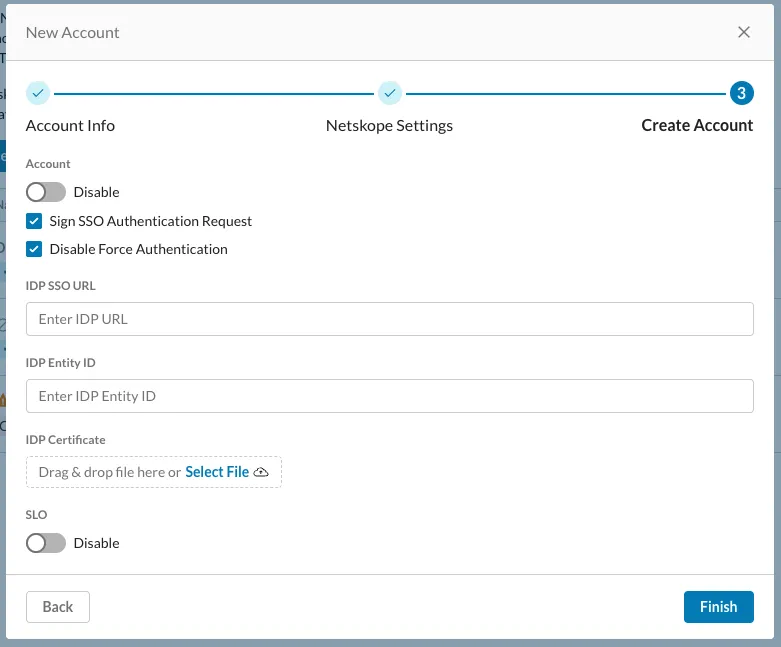The height and width of the screenshot is (647, 781).
Task: Click the Account Info step checkmark circle
Action: 38,93
